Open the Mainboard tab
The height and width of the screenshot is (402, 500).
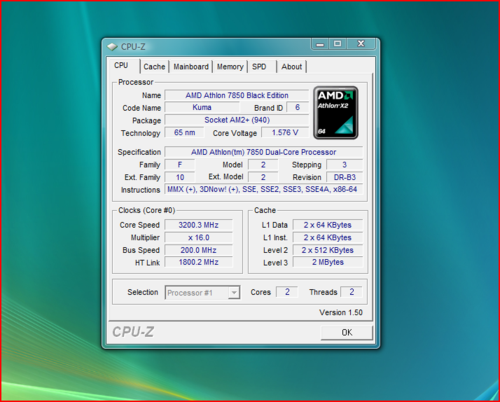[x=191, y=67]
